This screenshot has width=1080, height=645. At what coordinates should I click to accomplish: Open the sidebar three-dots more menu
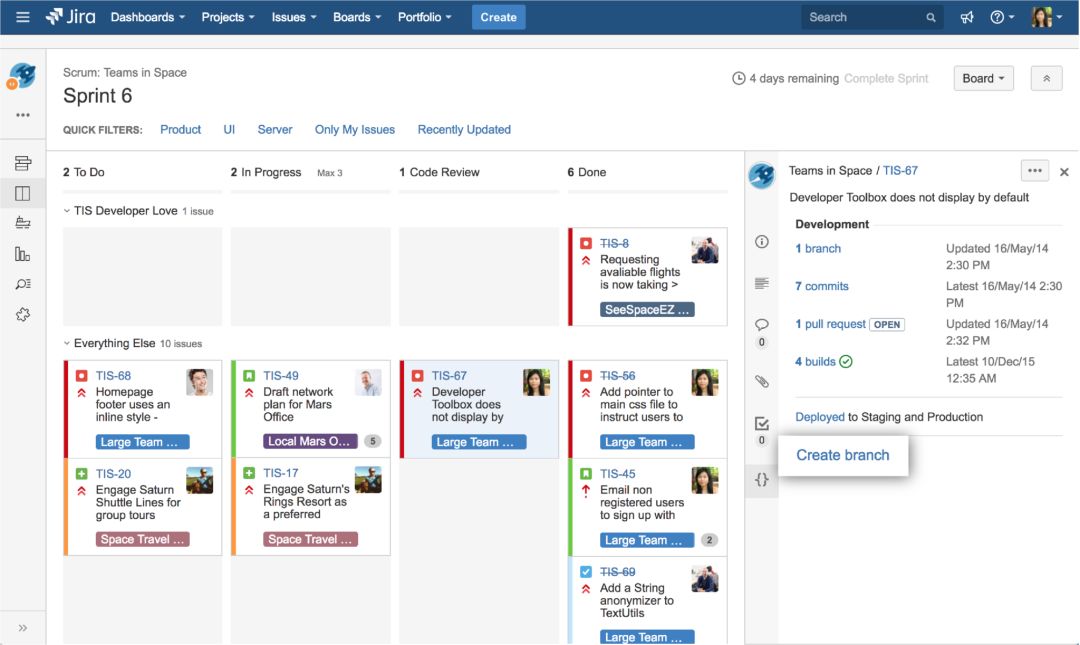(23, 115)
